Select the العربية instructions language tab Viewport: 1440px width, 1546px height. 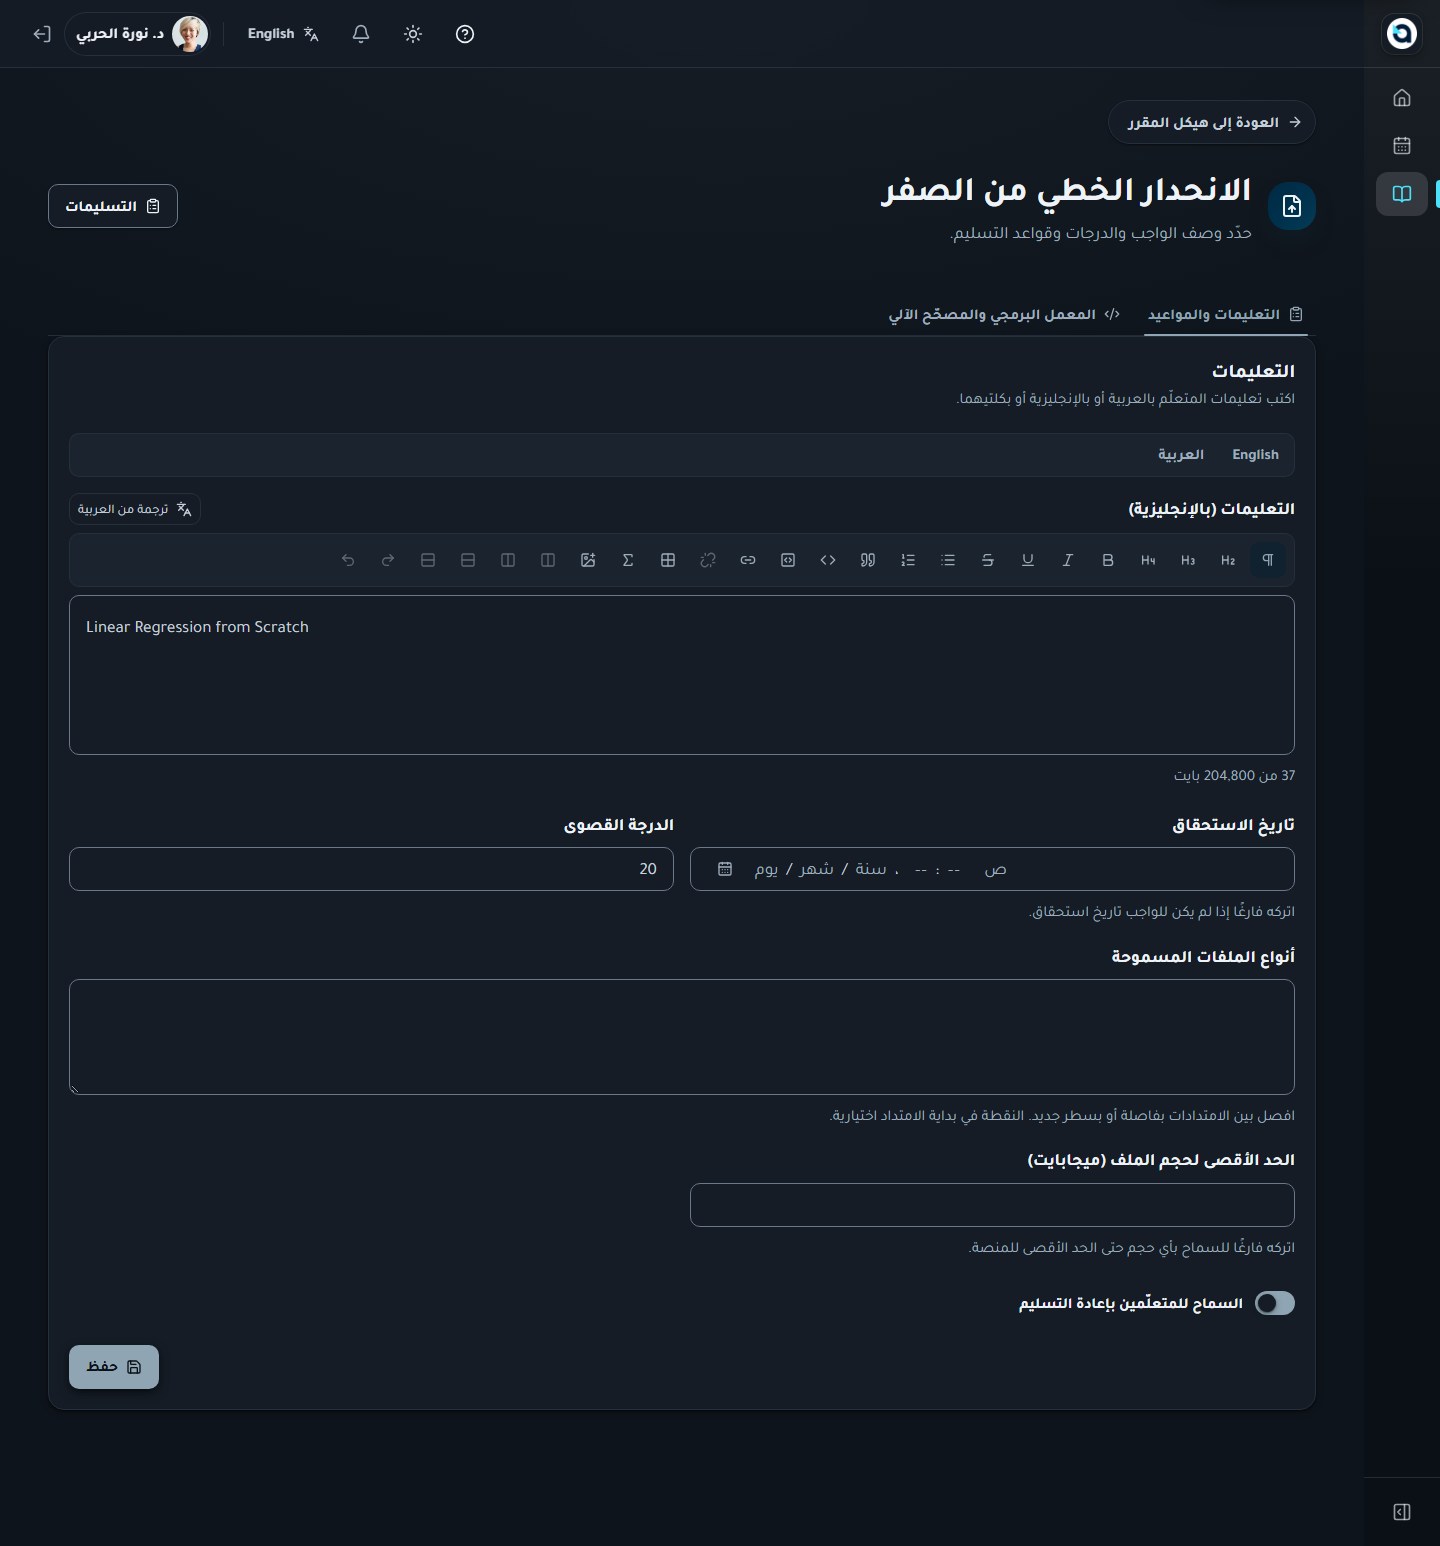pyautogui.click(x=1181, y=455)
